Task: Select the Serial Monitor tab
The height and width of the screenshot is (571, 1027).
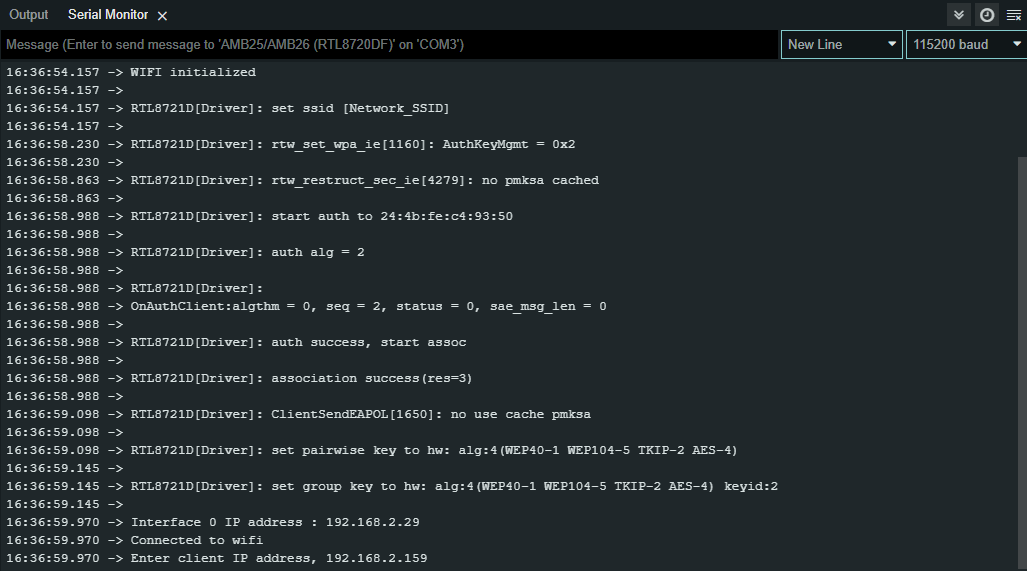Action: click(x=107, y=15)
